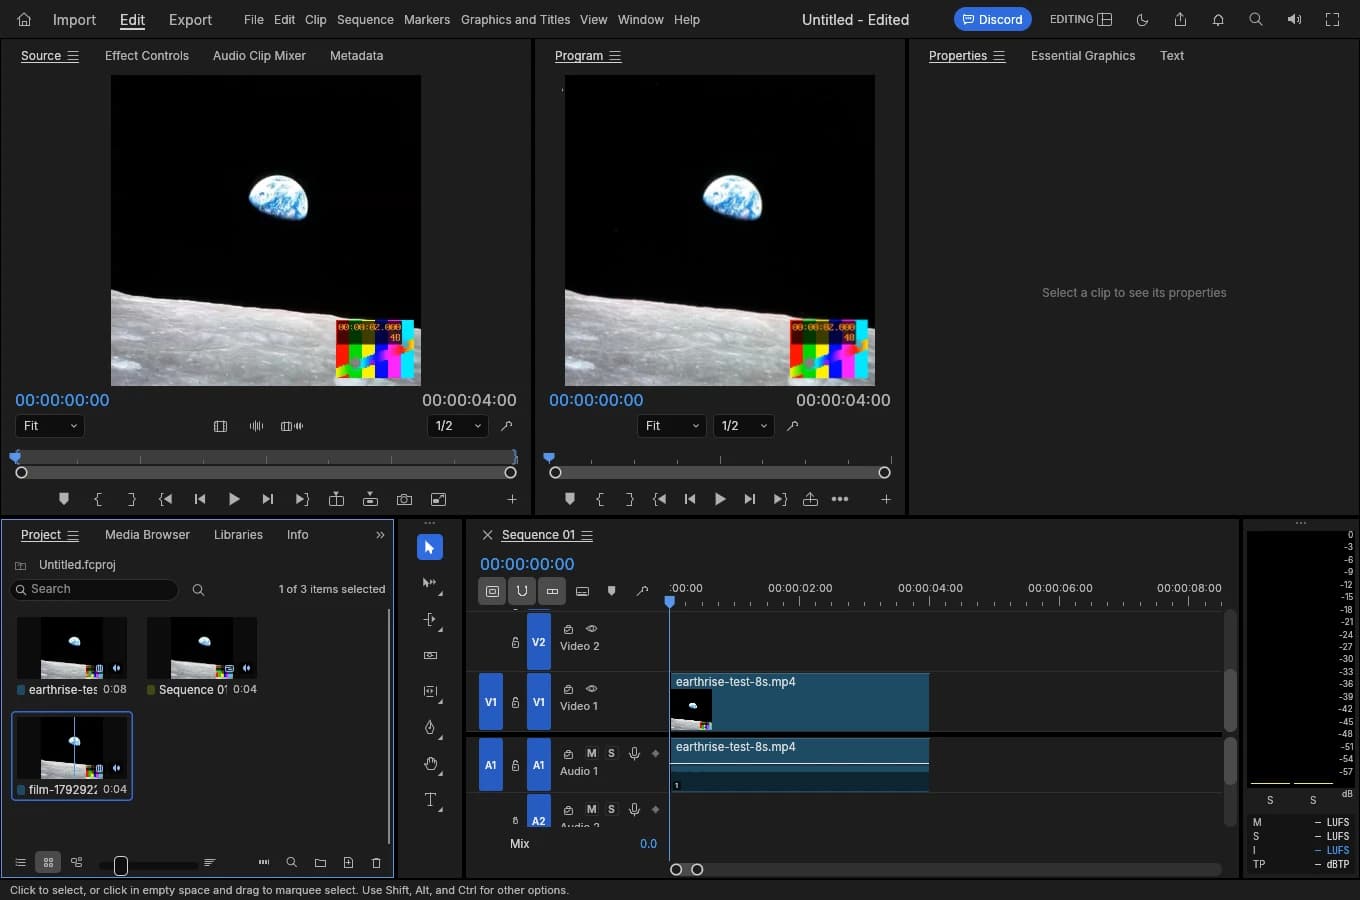The width and height of the screenshot is (1360, 900).
Task: Click Source monitor Overwrite button
Action: pyautogui.click(x=370, y=499)
